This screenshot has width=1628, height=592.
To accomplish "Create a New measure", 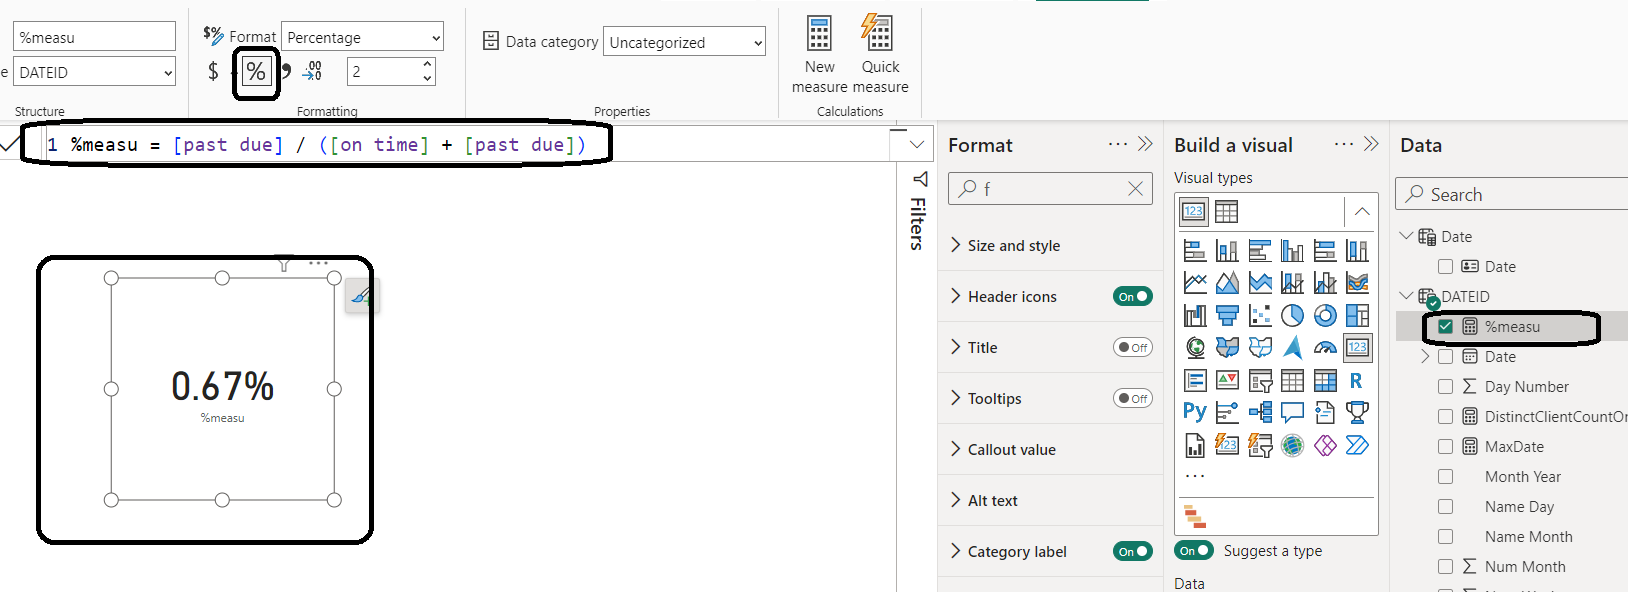I will pyautogui.click(x=820, y=55).
